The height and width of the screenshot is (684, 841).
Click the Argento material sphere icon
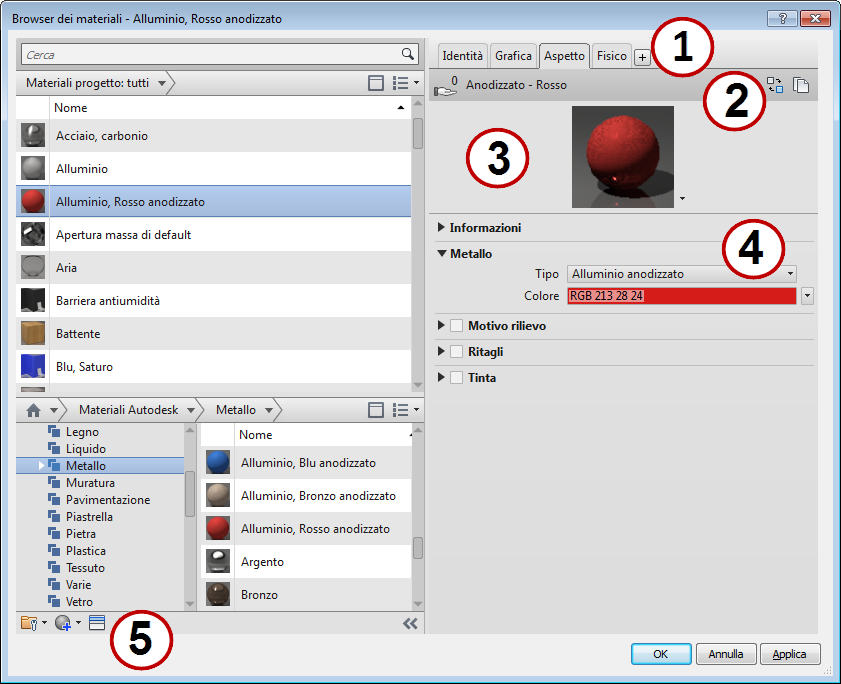tap(218, 561)
